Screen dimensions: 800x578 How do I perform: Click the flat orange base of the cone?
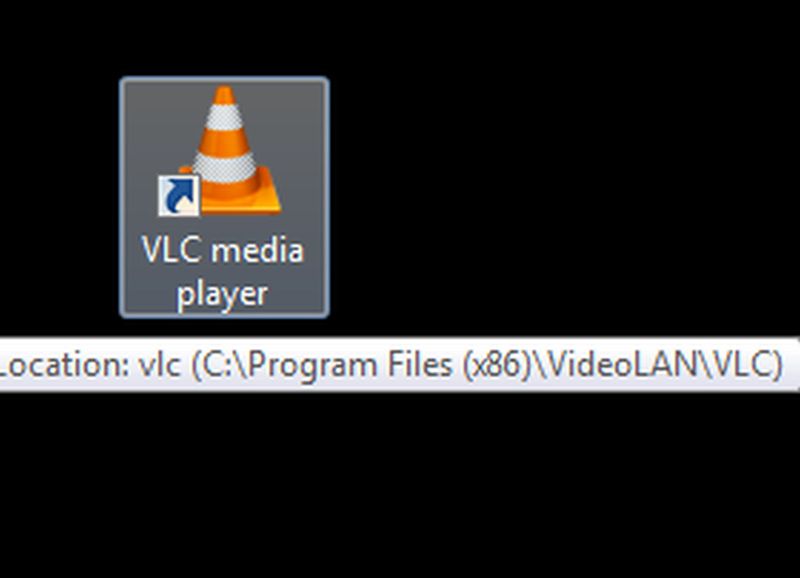240,202
